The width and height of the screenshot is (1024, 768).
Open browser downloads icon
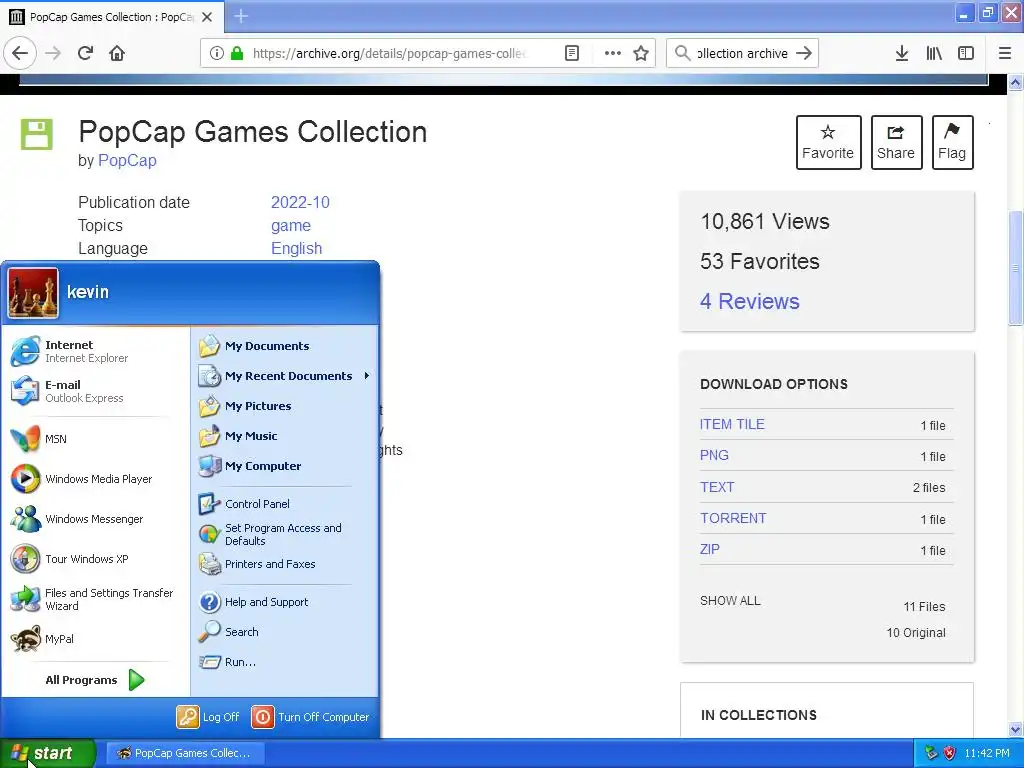902,53
